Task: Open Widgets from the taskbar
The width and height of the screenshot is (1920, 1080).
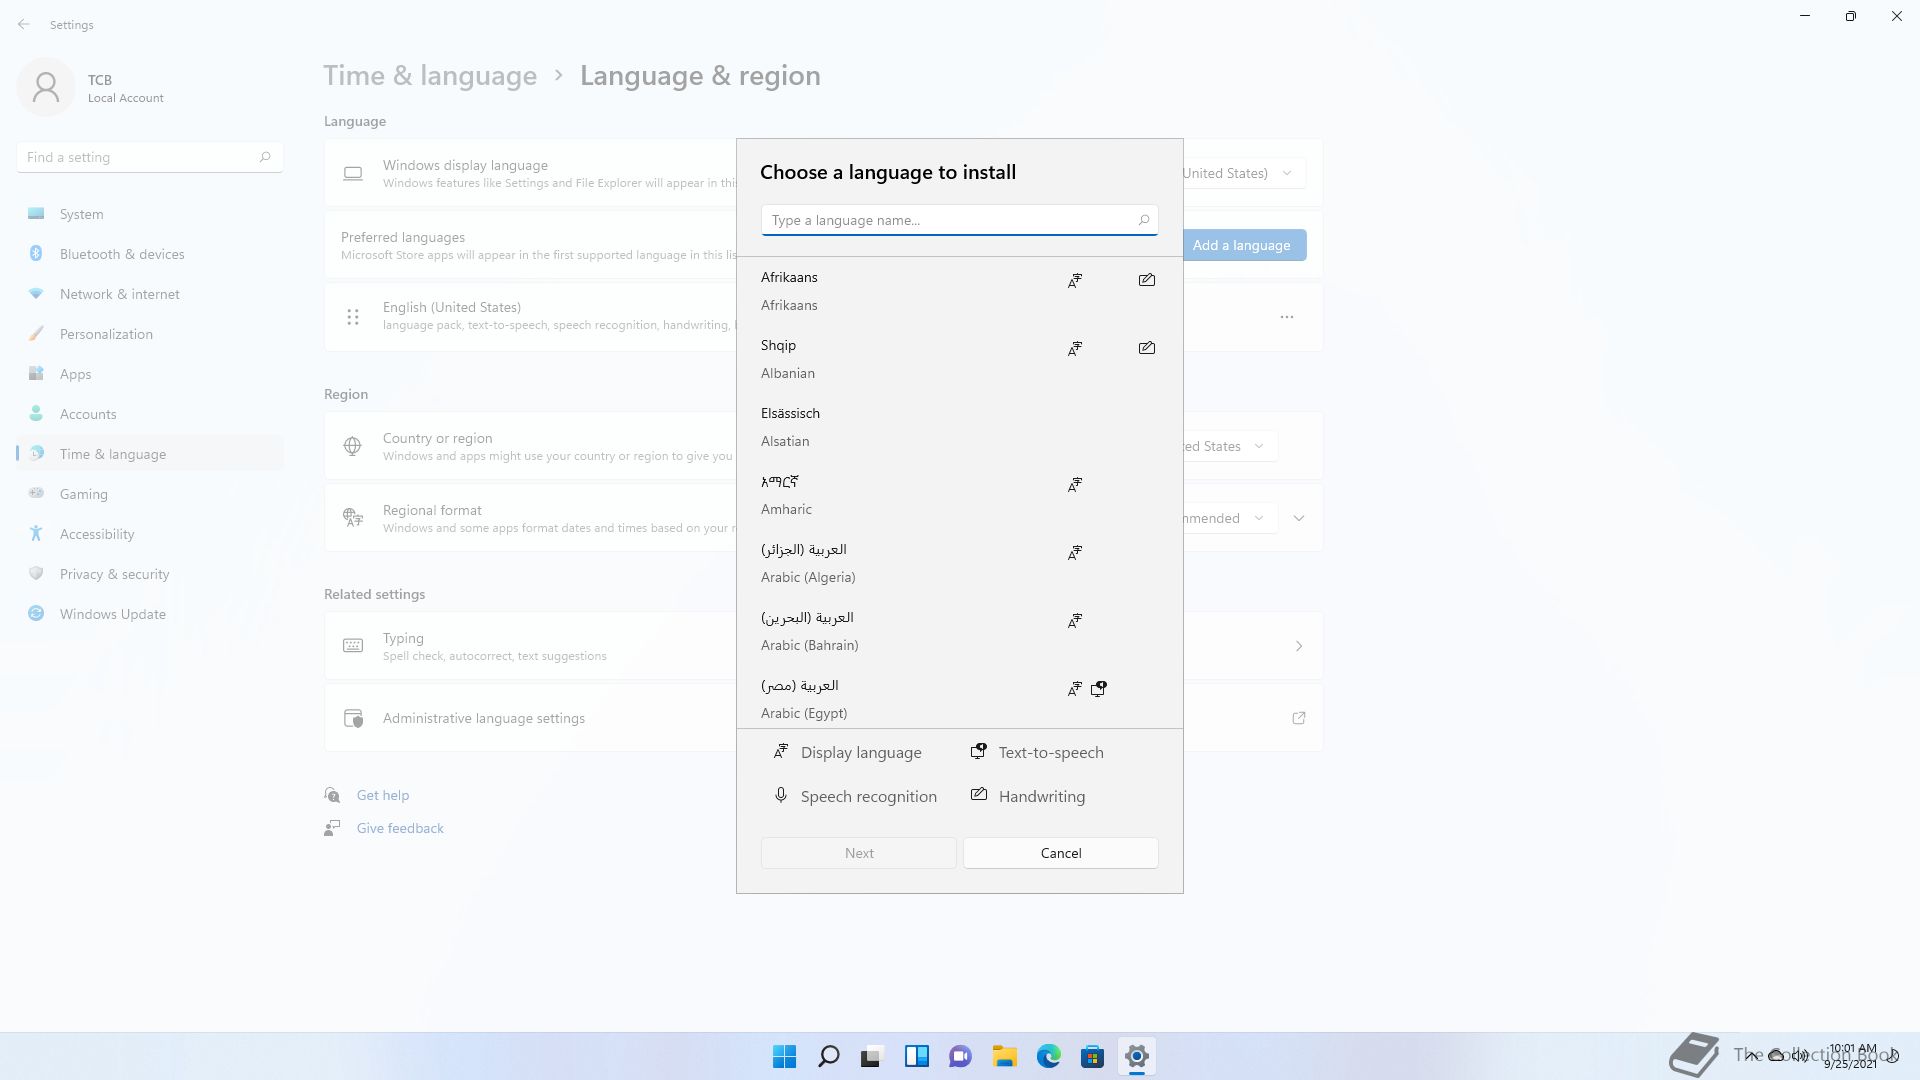Action: pos(916,1056)
